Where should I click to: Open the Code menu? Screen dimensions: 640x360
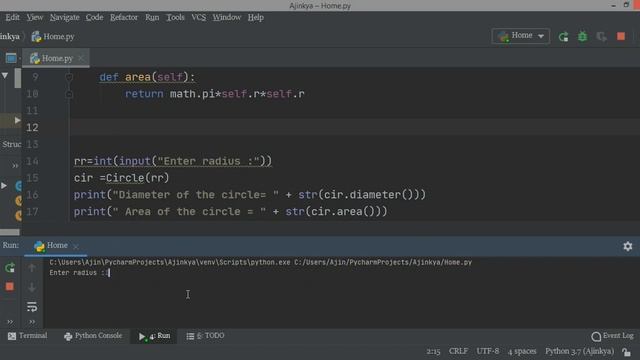94,18
